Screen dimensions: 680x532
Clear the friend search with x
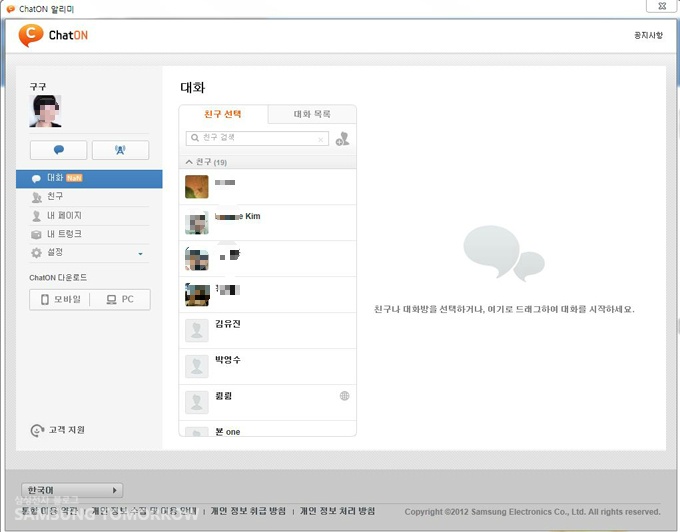click(321, 140)
